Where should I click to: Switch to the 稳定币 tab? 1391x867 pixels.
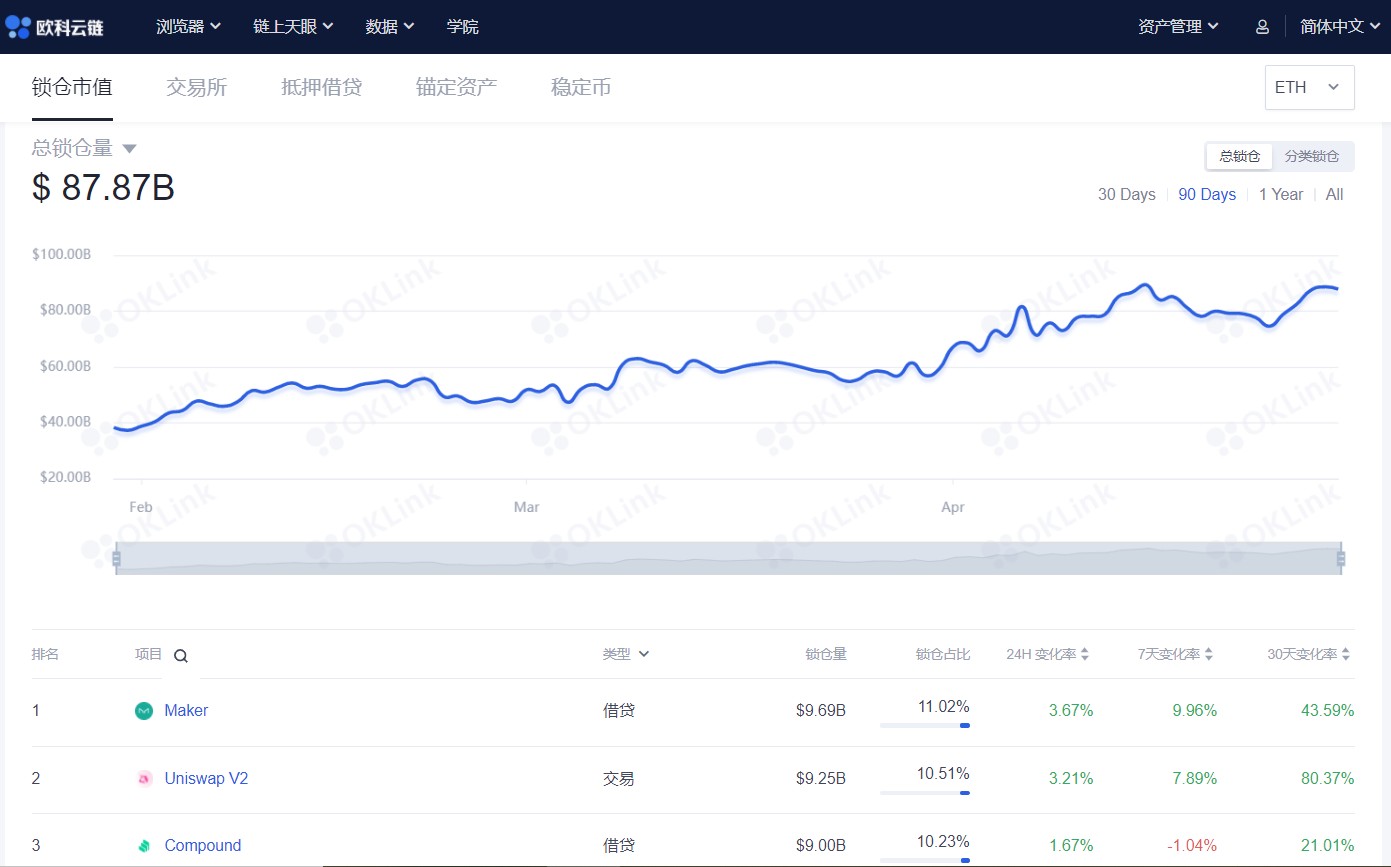pyautogui.click(x=581, y=88)
